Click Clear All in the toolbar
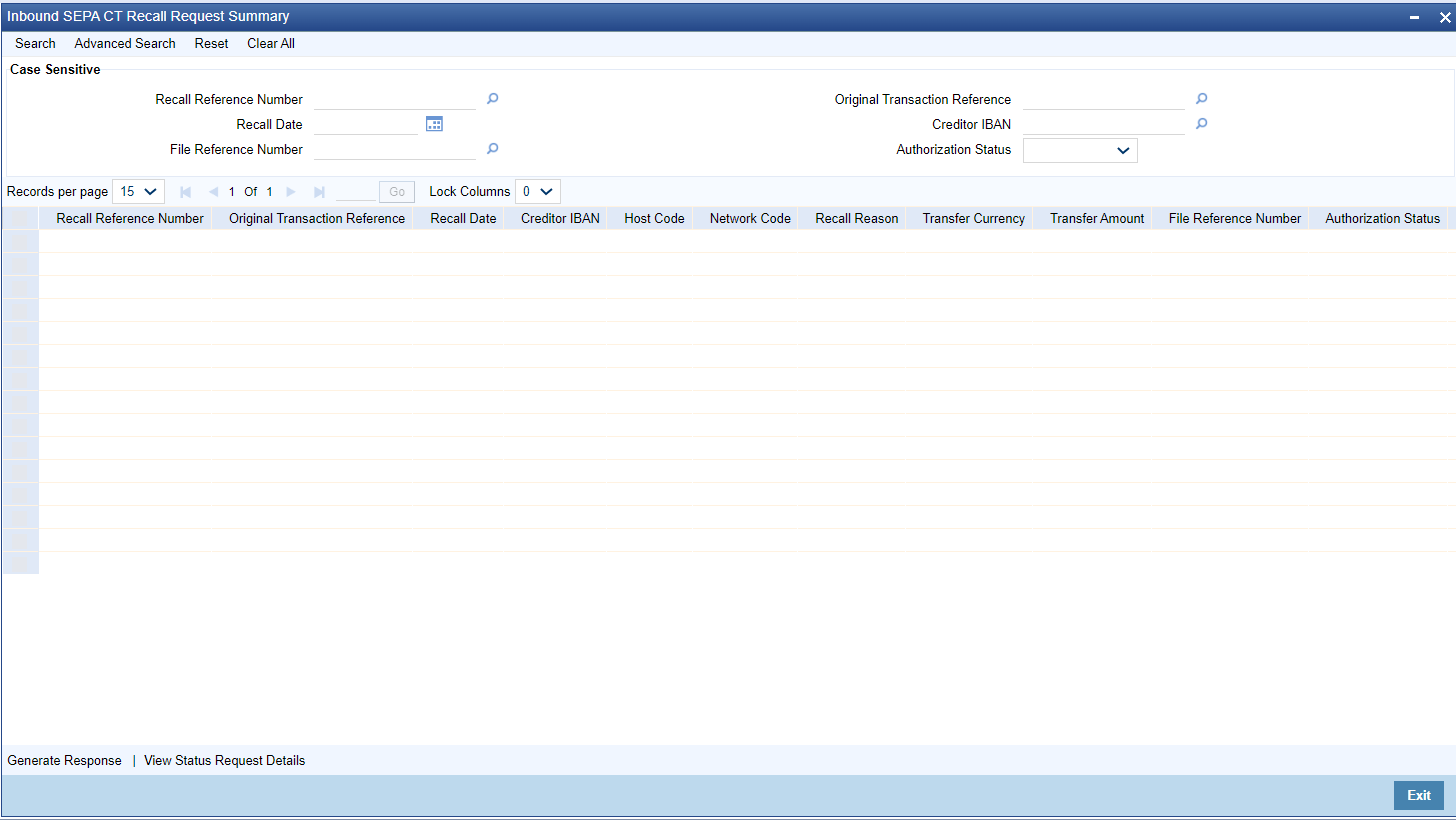1456x820 pixels. 271,44
